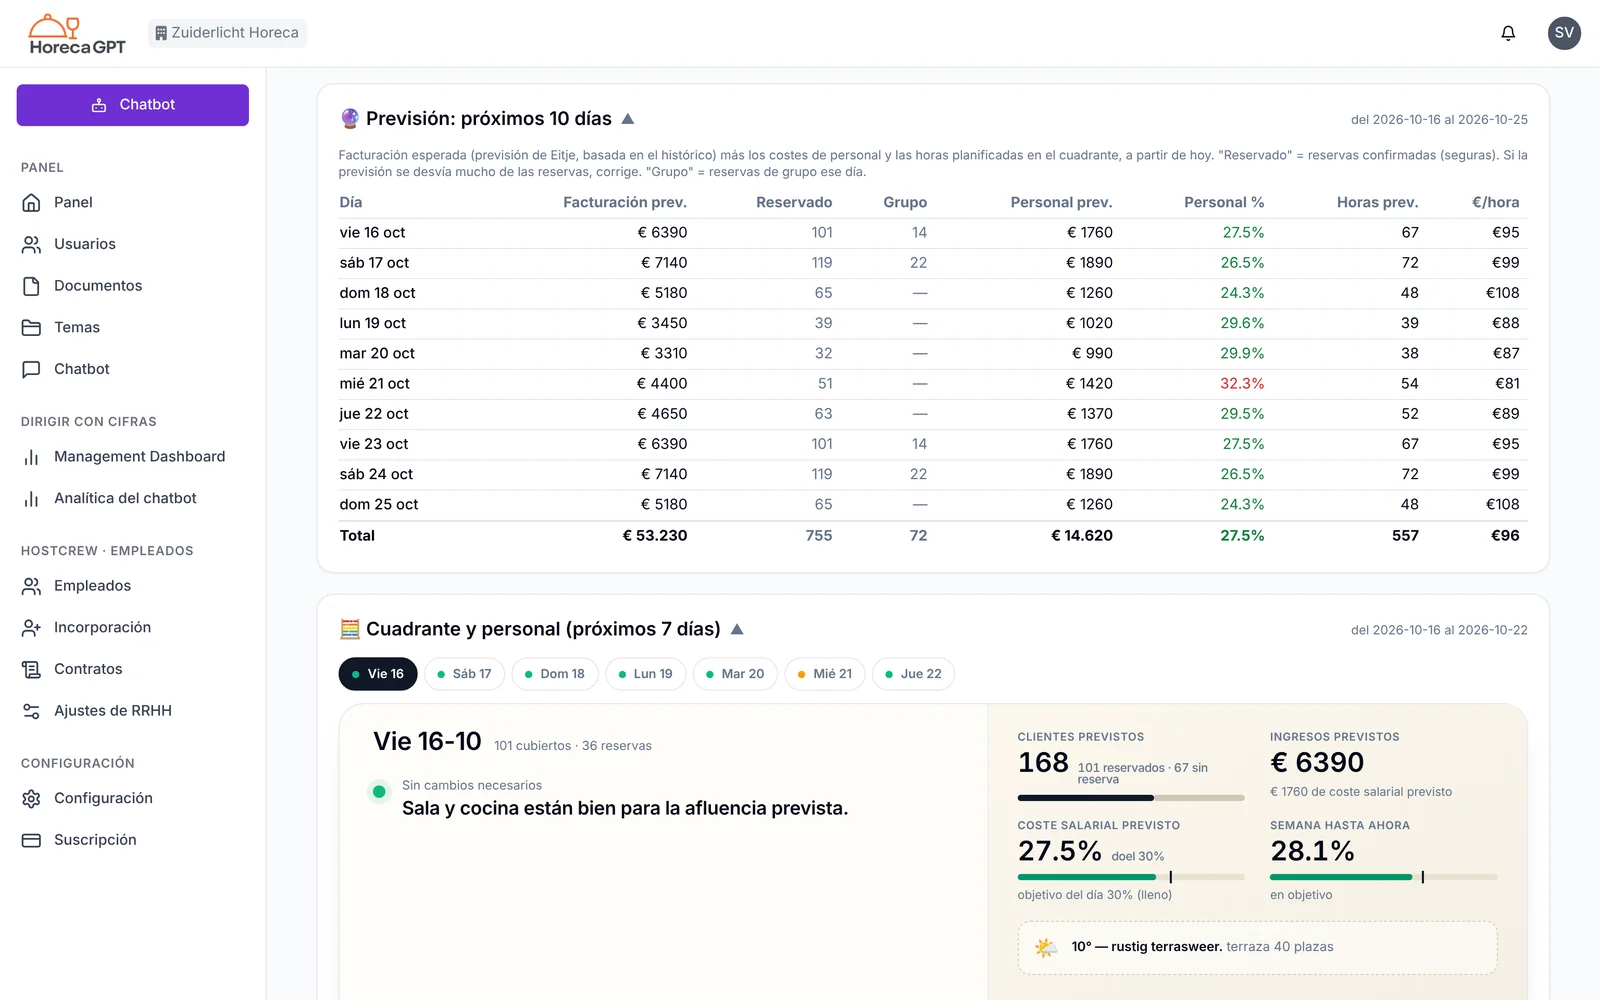Open Temas via the folder icon
Image resolution: width=1600 pixels, height=1000 pixels.
(x=31, y=328)
